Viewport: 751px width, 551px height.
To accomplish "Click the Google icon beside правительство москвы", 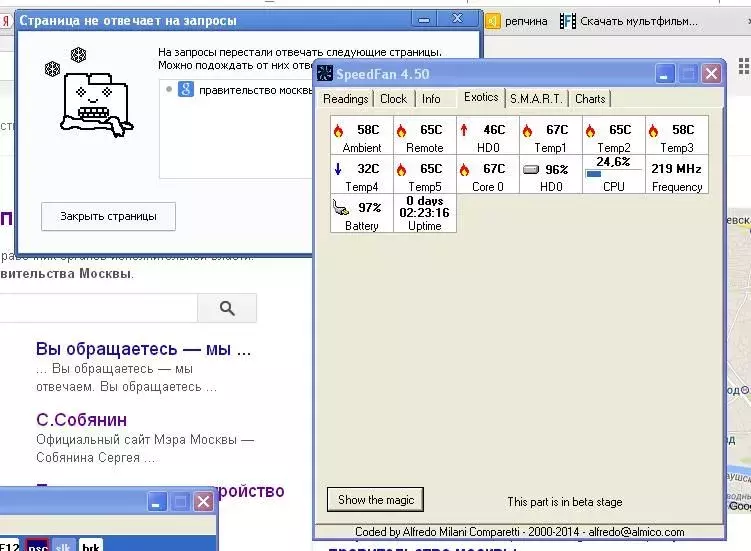I will pyautogui.click(x=186, y=89).
